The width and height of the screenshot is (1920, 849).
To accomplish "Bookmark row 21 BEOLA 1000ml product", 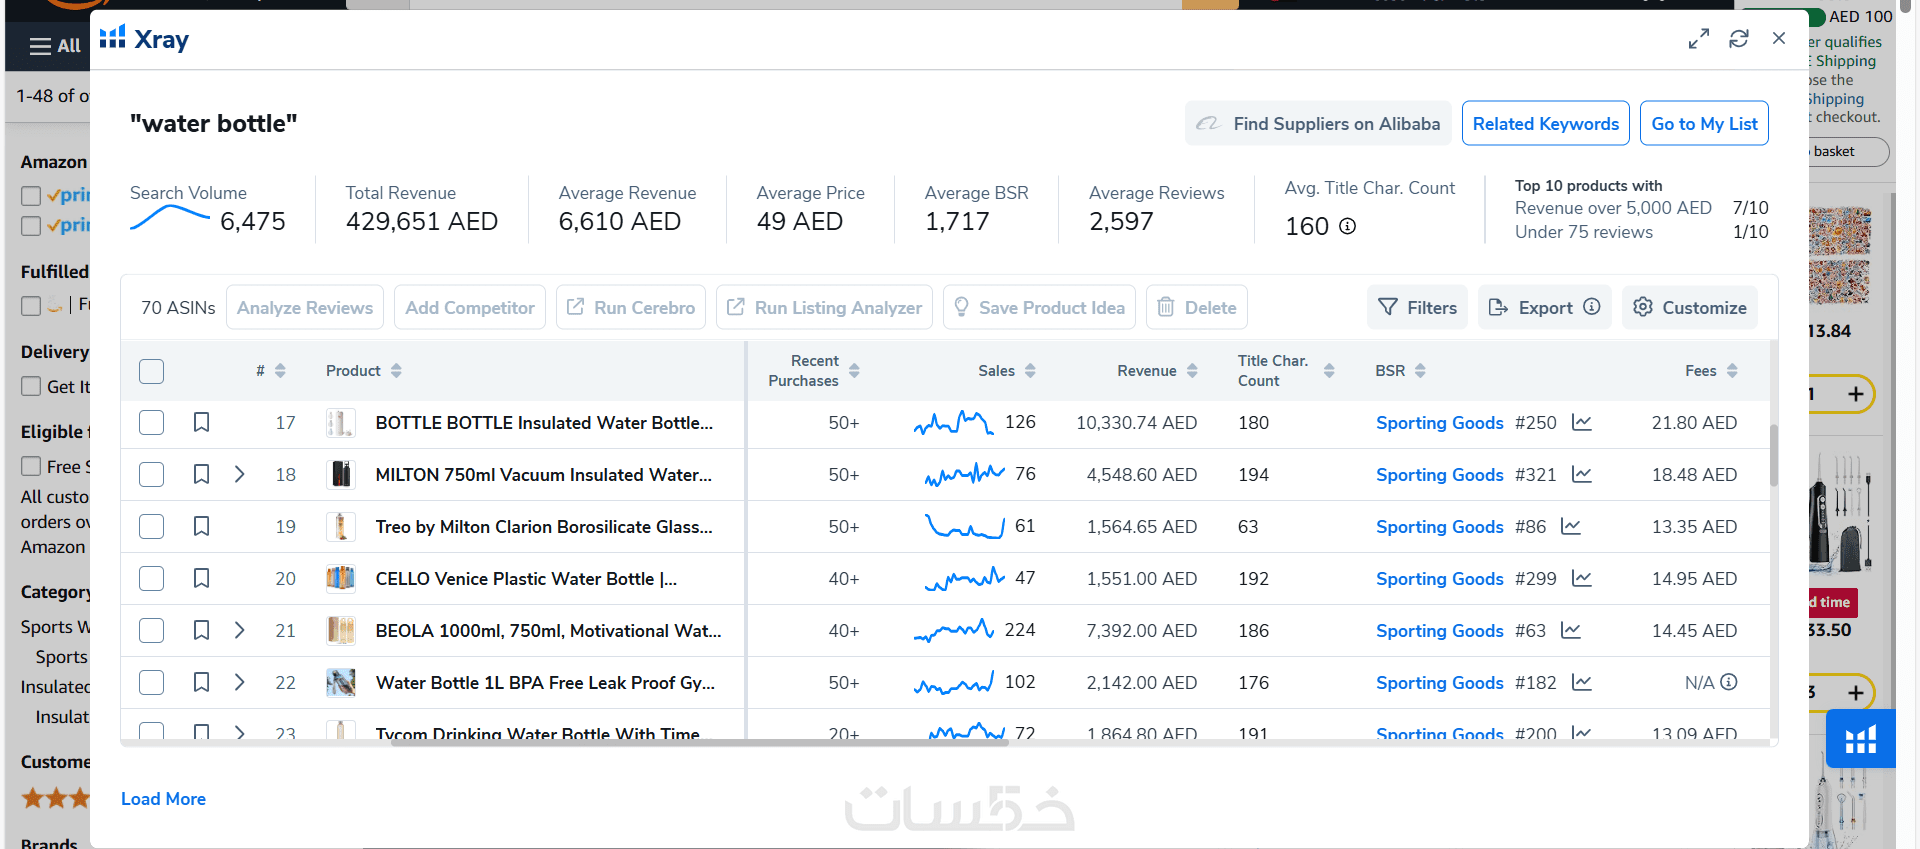I will 201,630.
